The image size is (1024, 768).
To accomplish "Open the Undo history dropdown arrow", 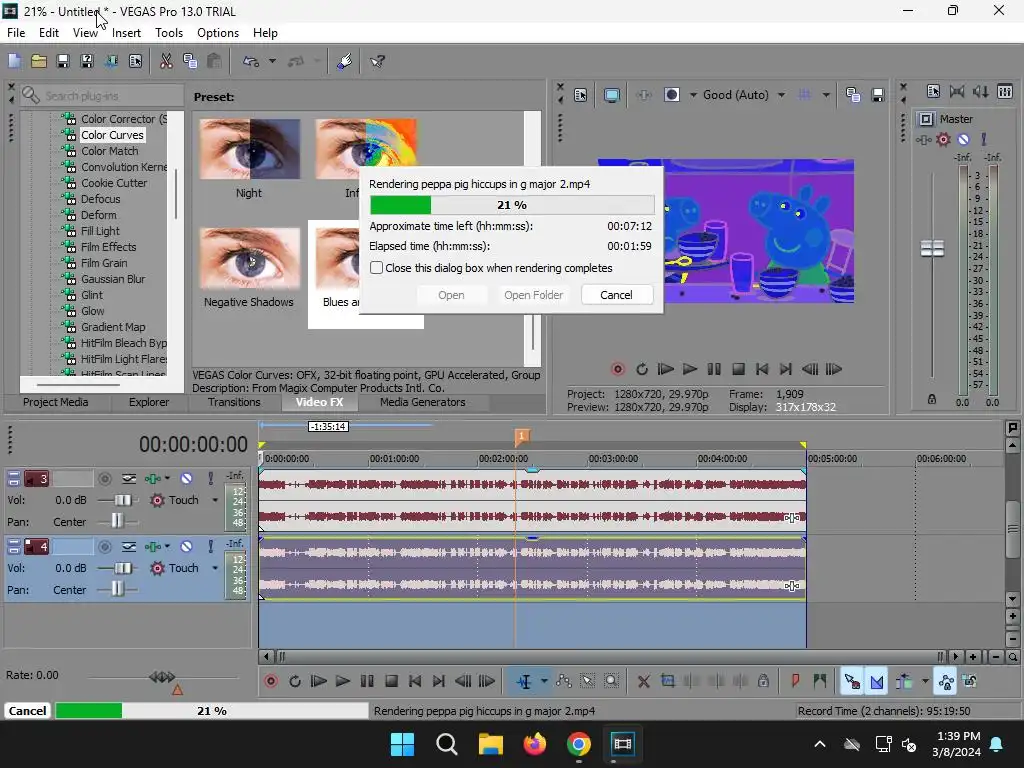I will [272, 61].
